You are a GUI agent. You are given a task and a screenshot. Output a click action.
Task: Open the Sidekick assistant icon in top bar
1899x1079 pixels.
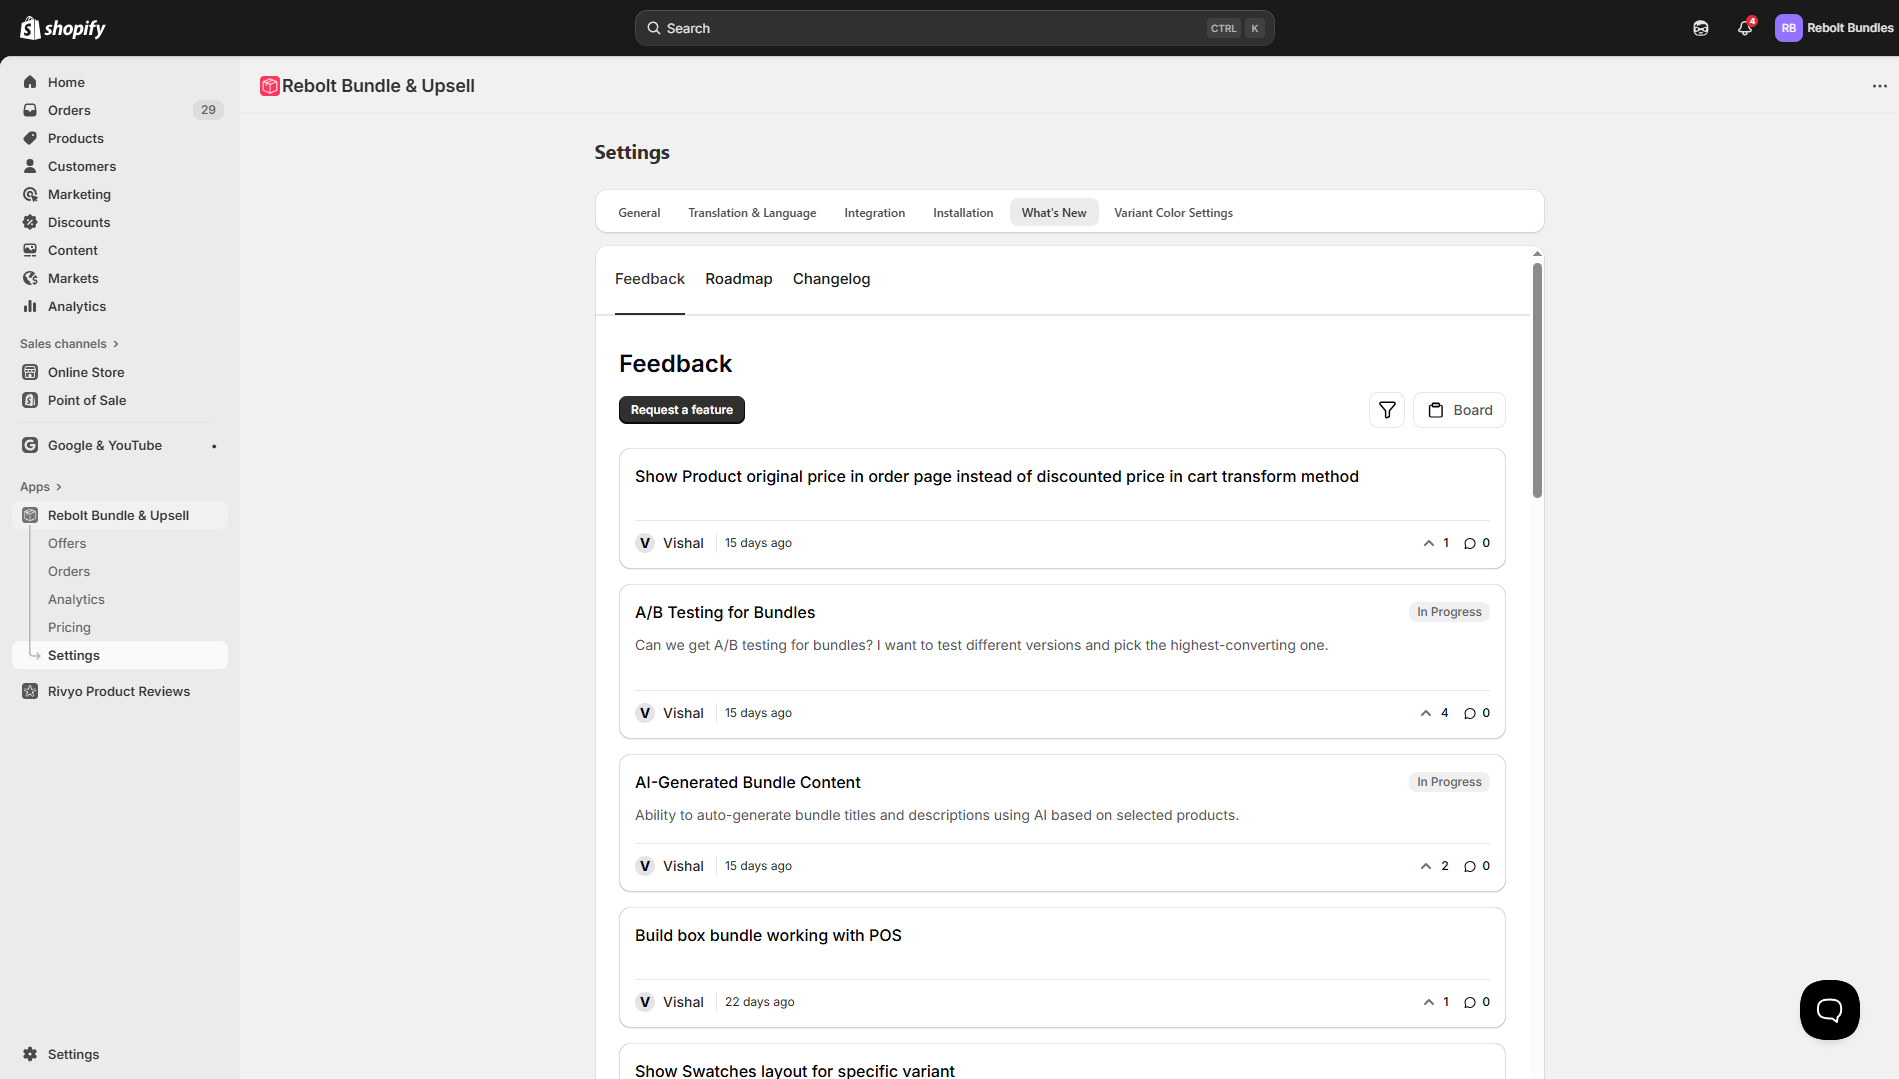click(x=1700, y=28)
